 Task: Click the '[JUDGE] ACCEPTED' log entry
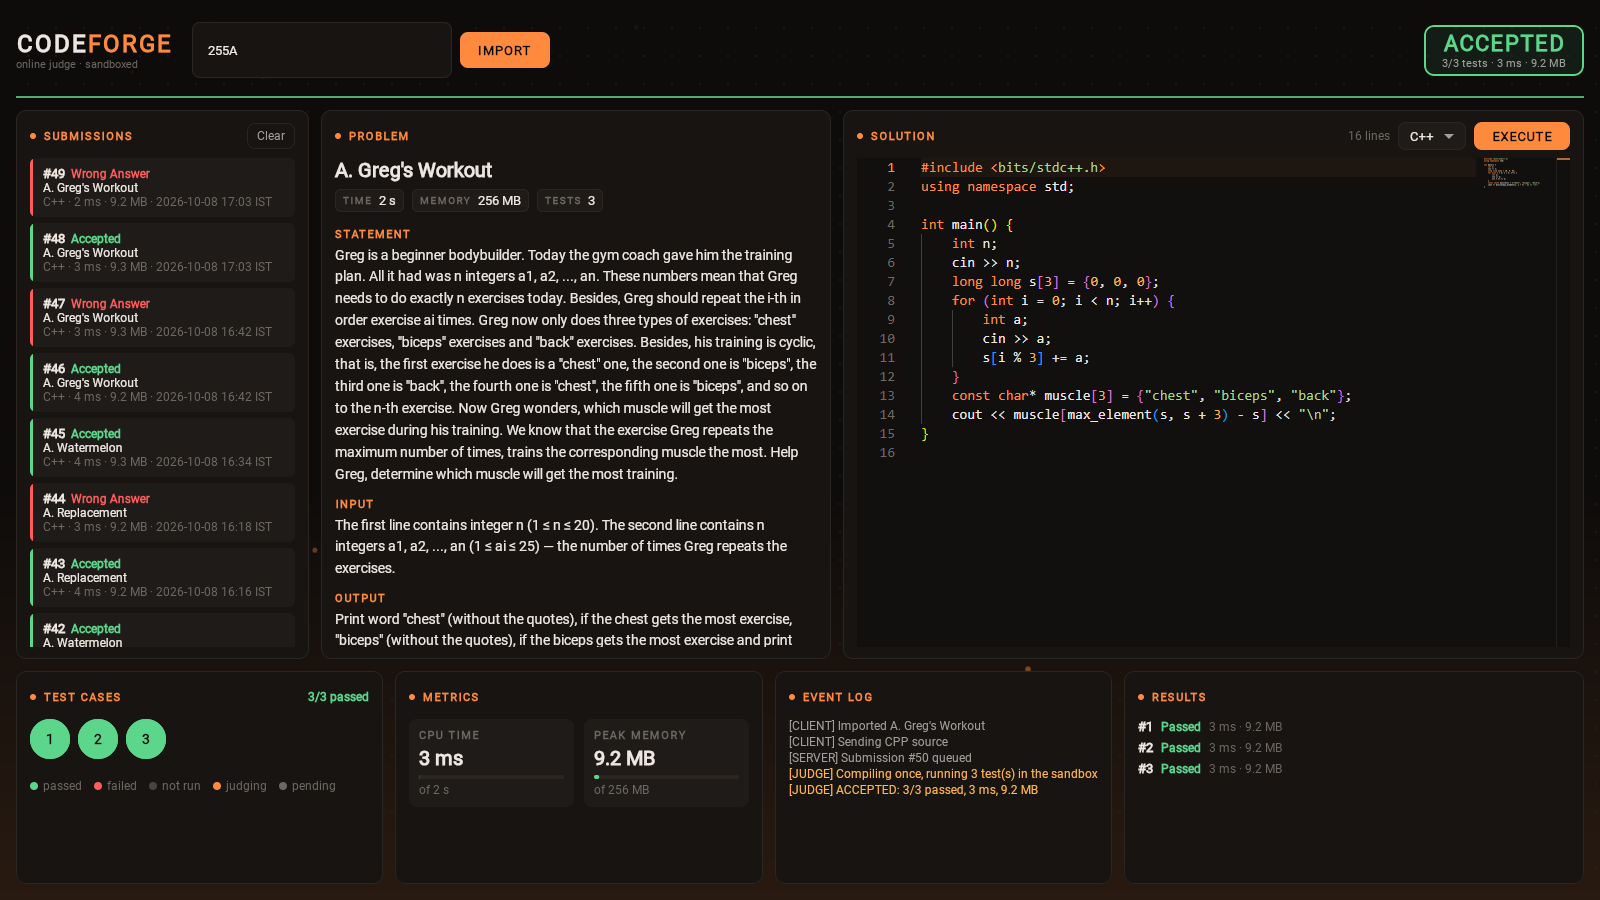pyautogui.click(x=913, y=790)
